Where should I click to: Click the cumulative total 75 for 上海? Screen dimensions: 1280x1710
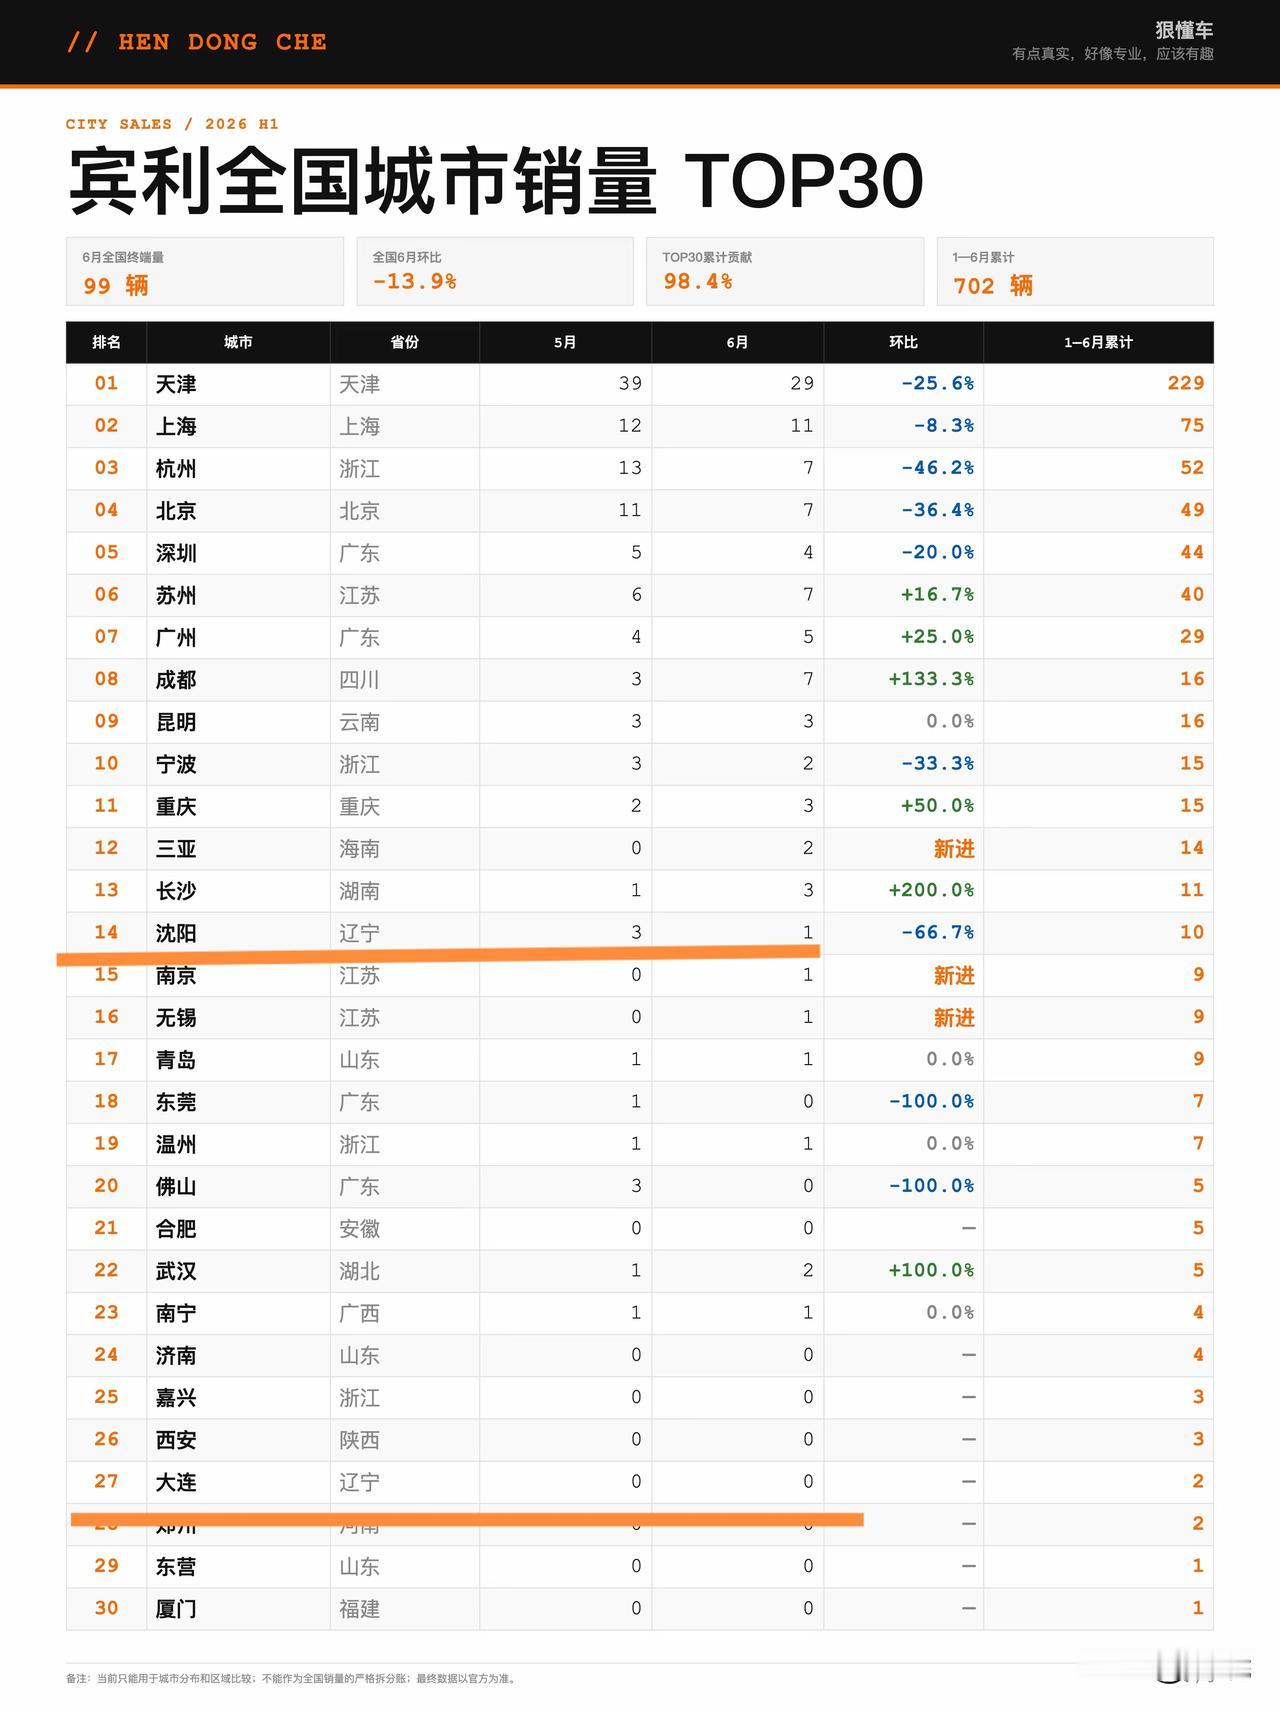coord(1192,425)
